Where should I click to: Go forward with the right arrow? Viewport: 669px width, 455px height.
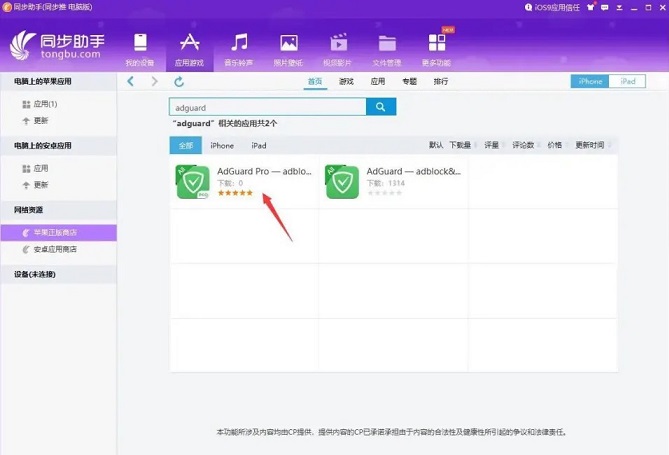pos(154,81)
